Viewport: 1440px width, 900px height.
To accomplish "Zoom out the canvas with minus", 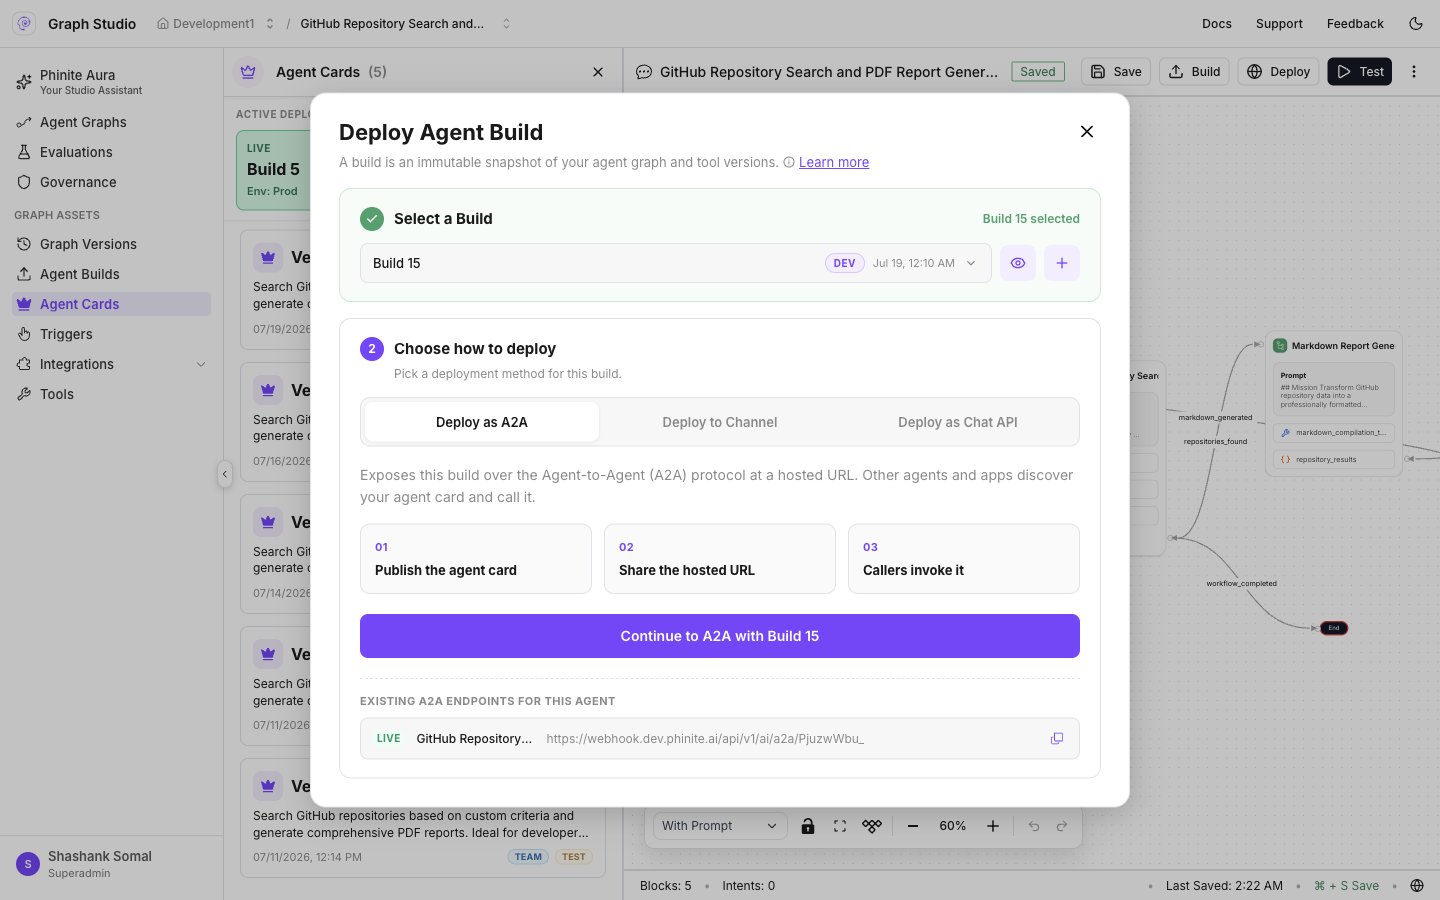I will pos(913,826).
